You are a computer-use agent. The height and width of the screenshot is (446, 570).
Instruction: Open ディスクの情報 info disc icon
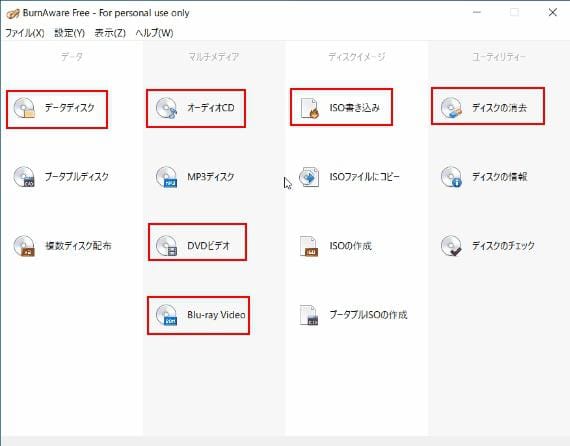[451, 177]
